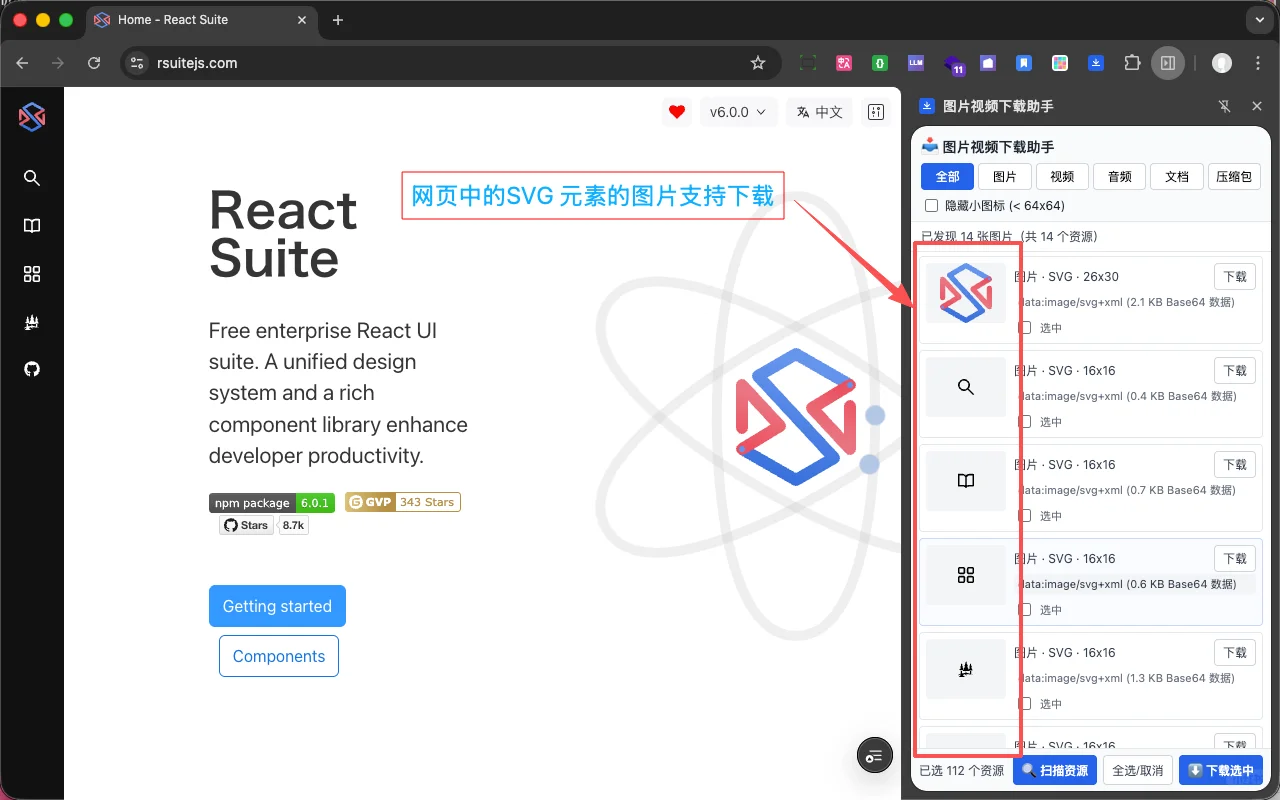Viewport: 1280px width, 800px height.
Task: Check 选中 on the first SVG image
Action: 1026,327
